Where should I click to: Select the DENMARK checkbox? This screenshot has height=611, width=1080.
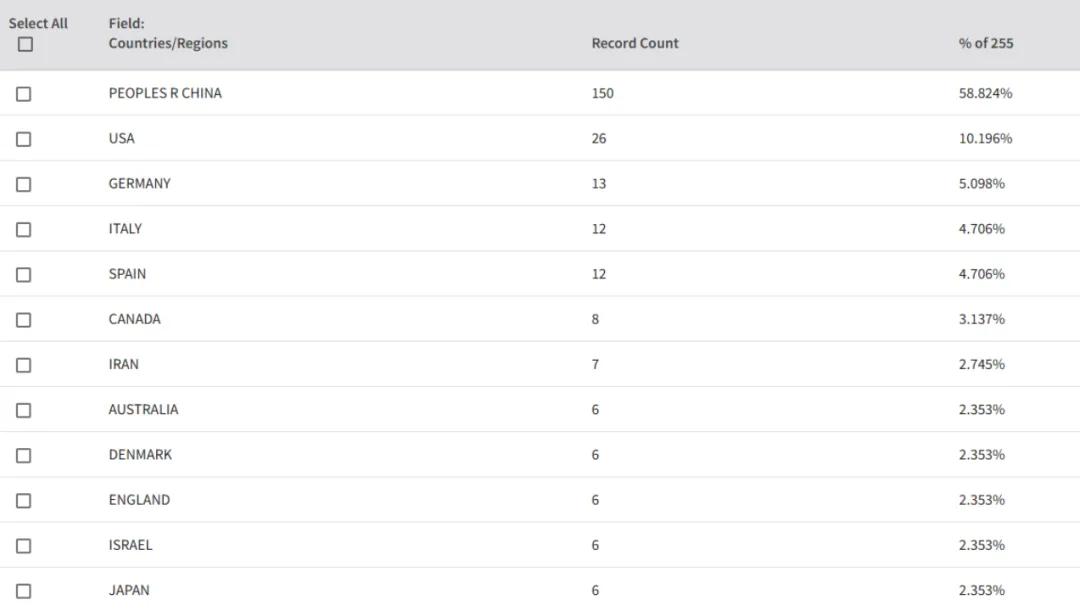(x=23, y=455)
